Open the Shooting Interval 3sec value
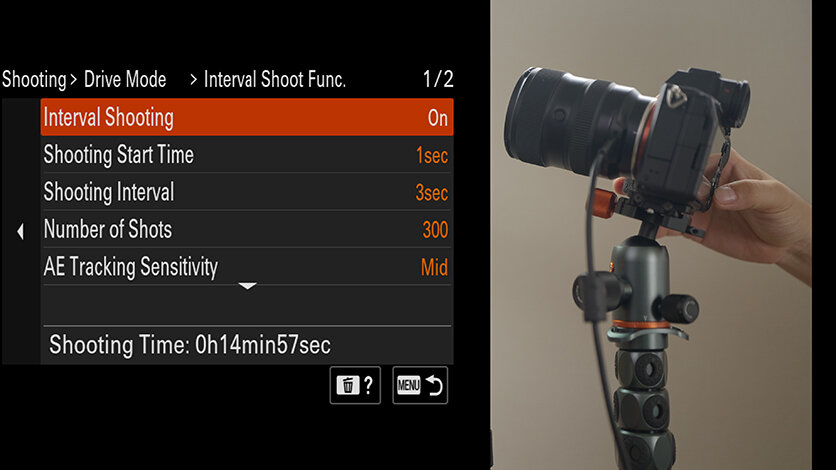Image resolution: width=836 pixels, height=470 pixels. (432, 192)
